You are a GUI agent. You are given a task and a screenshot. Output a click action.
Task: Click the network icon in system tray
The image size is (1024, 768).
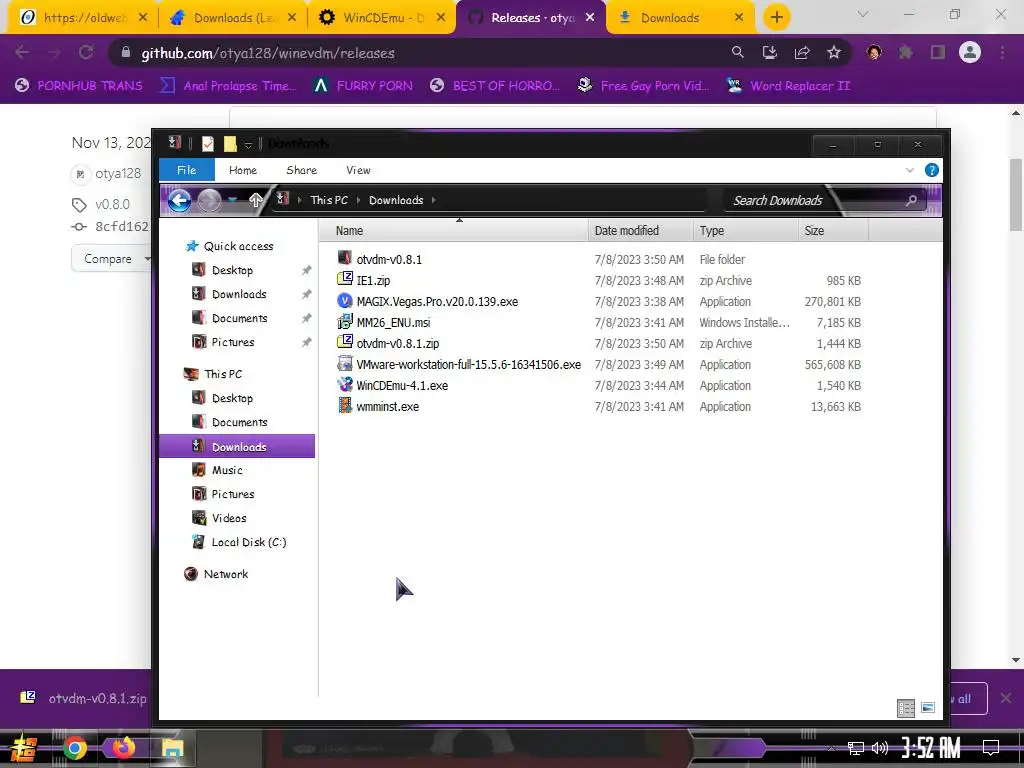click(x=856, y=748)
